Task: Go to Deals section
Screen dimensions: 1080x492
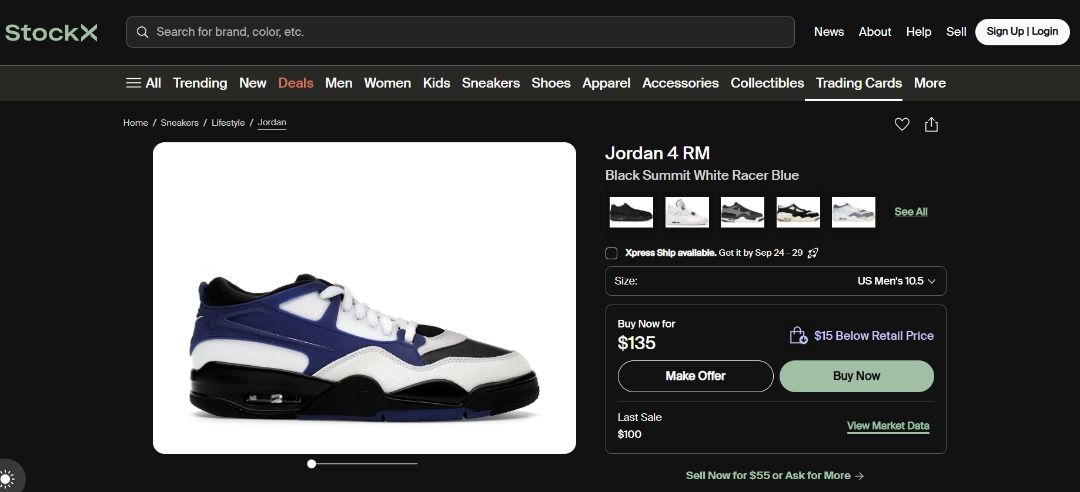Action: point(295,83)
